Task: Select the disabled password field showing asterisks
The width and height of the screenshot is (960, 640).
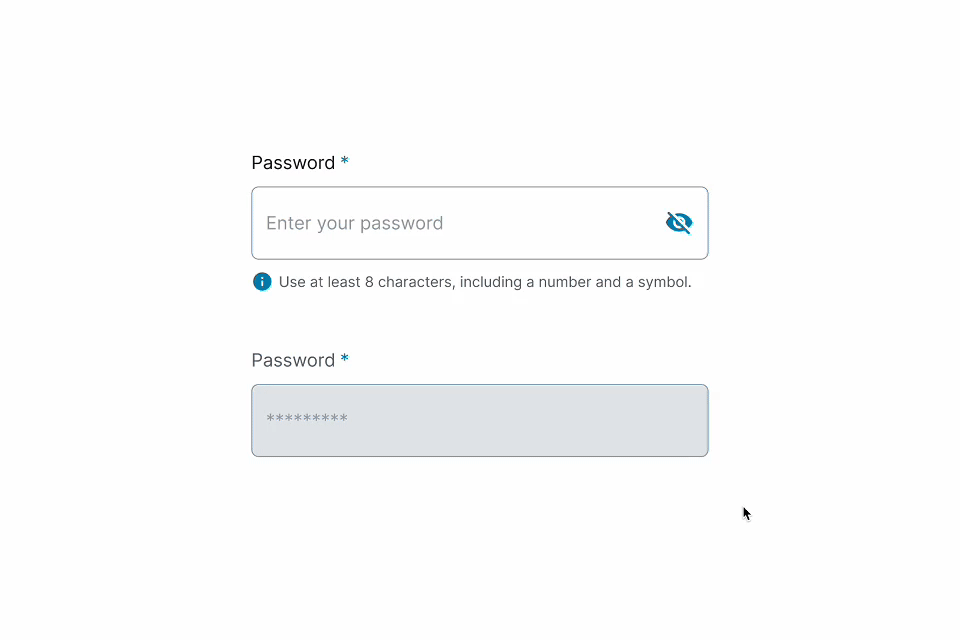Action: click(479, 420)
